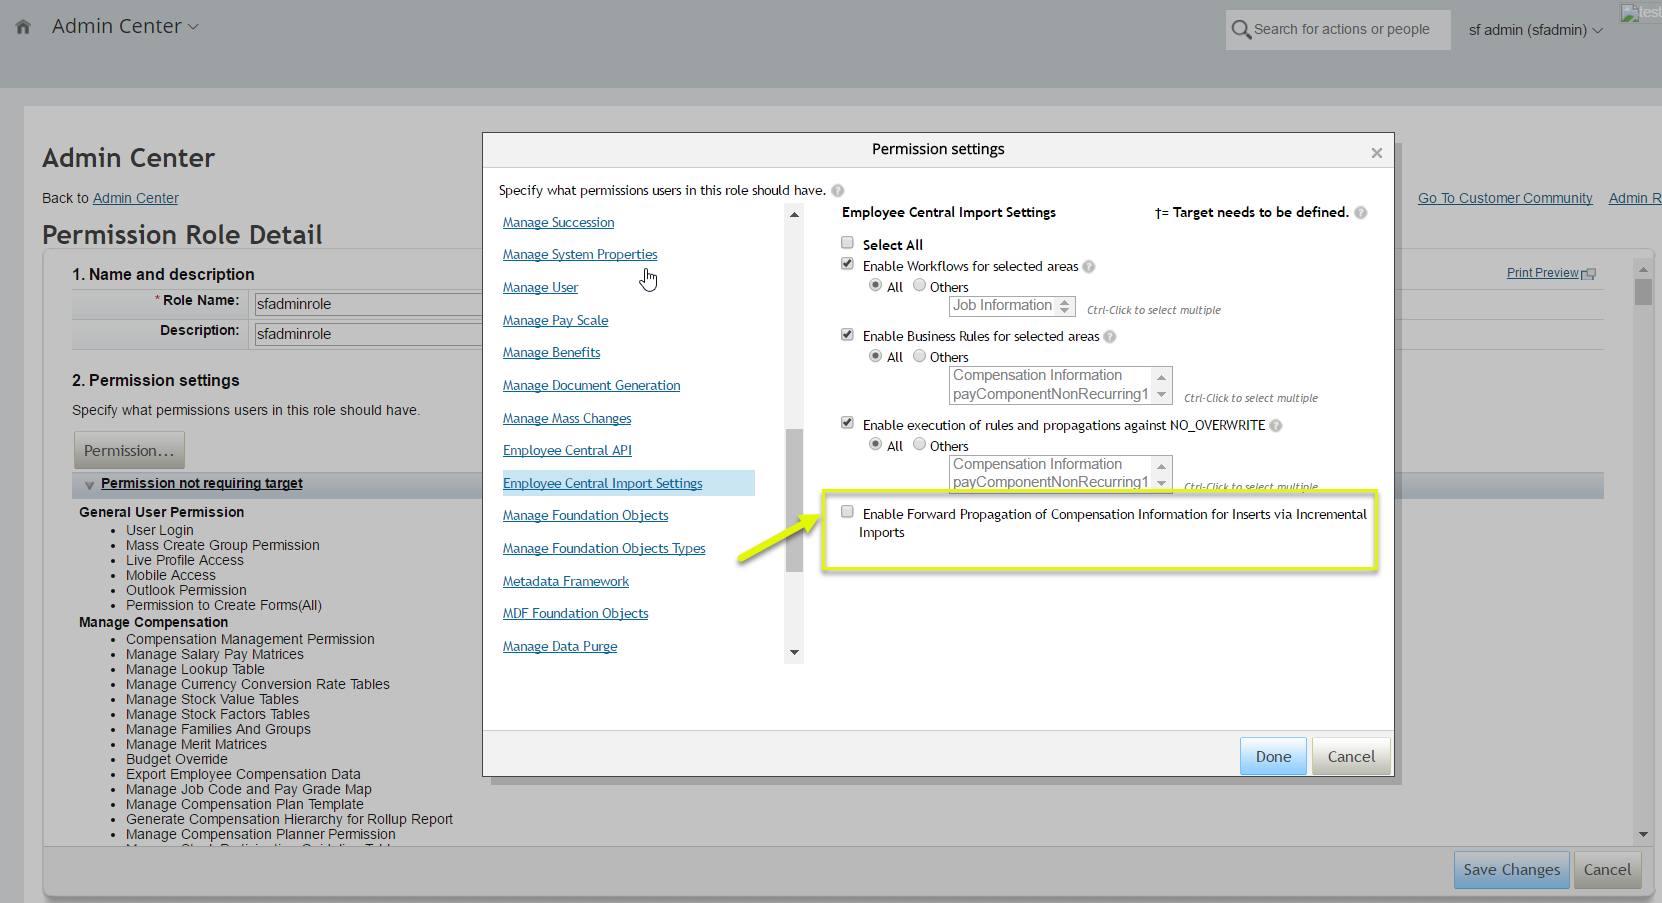Open Manage Foundation Objects category

pyautogui.click(x=585, y=516)
